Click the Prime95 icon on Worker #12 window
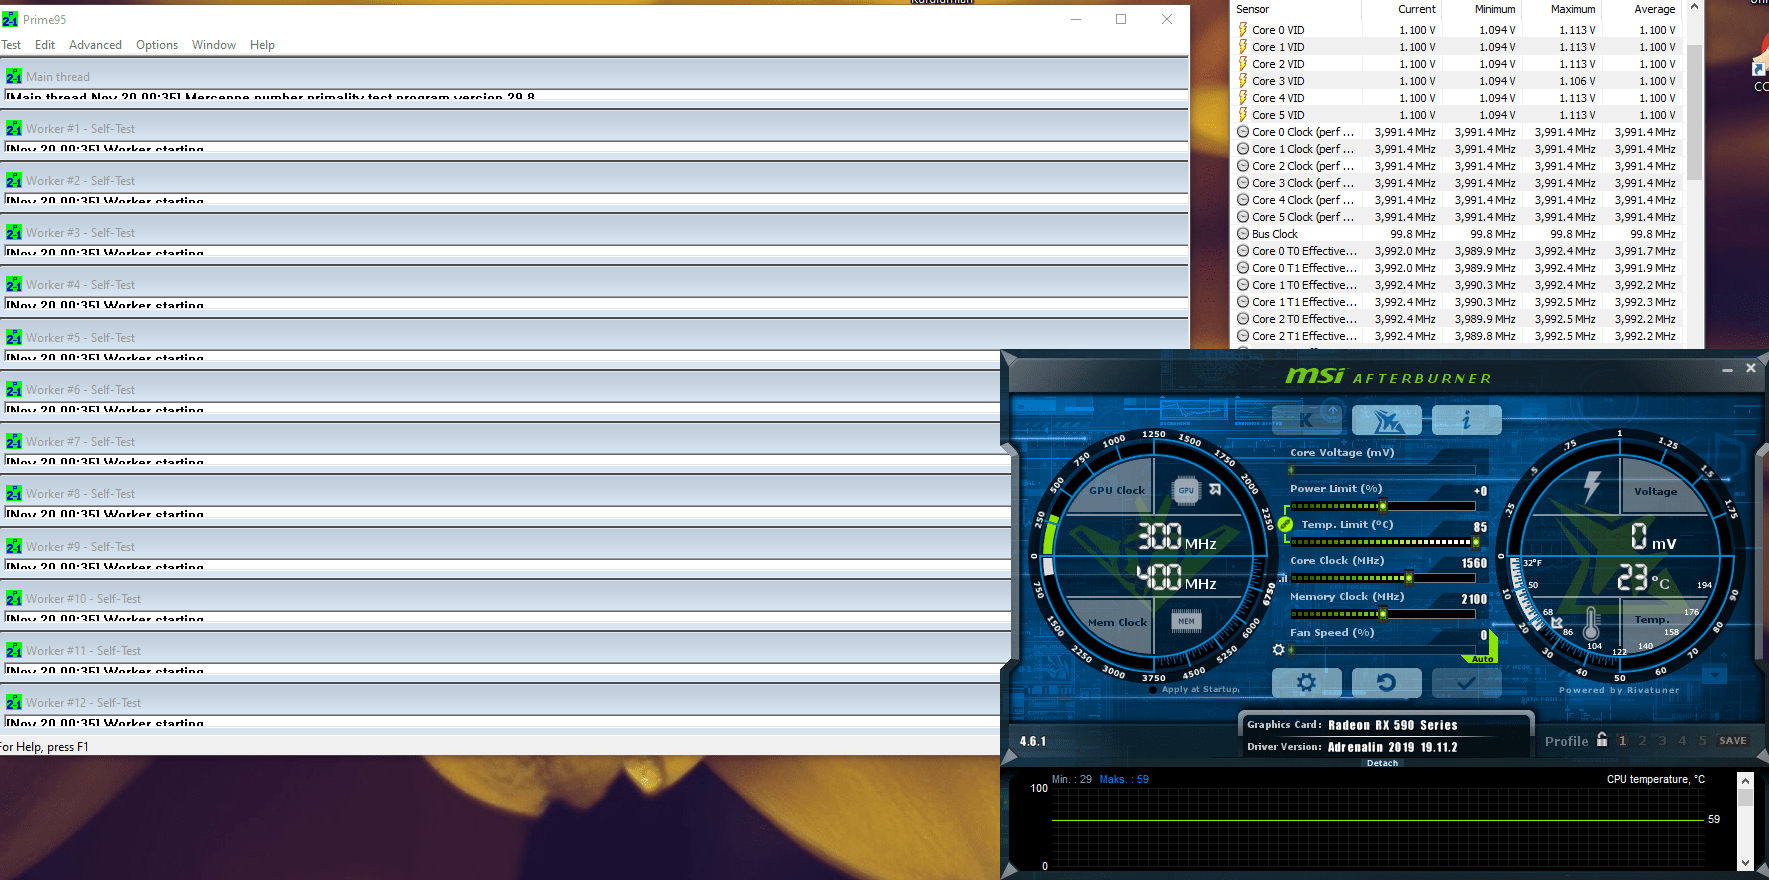Image resolution: width=1769 pixels, height=880 pixels. [13, 703]
